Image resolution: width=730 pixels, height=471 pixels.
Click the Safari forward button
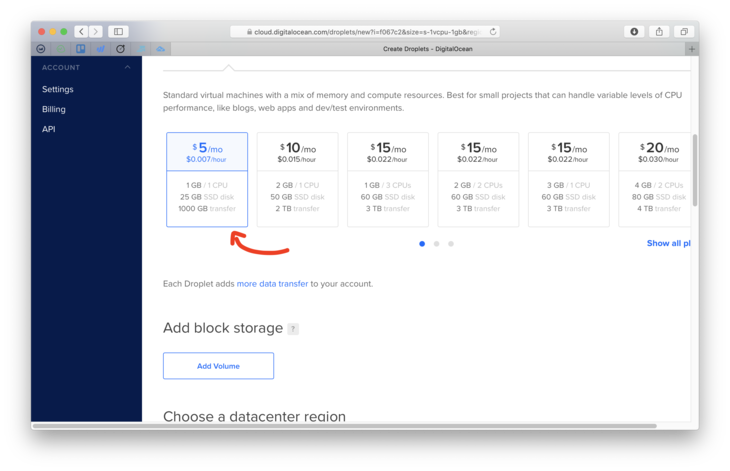[95, 32]
